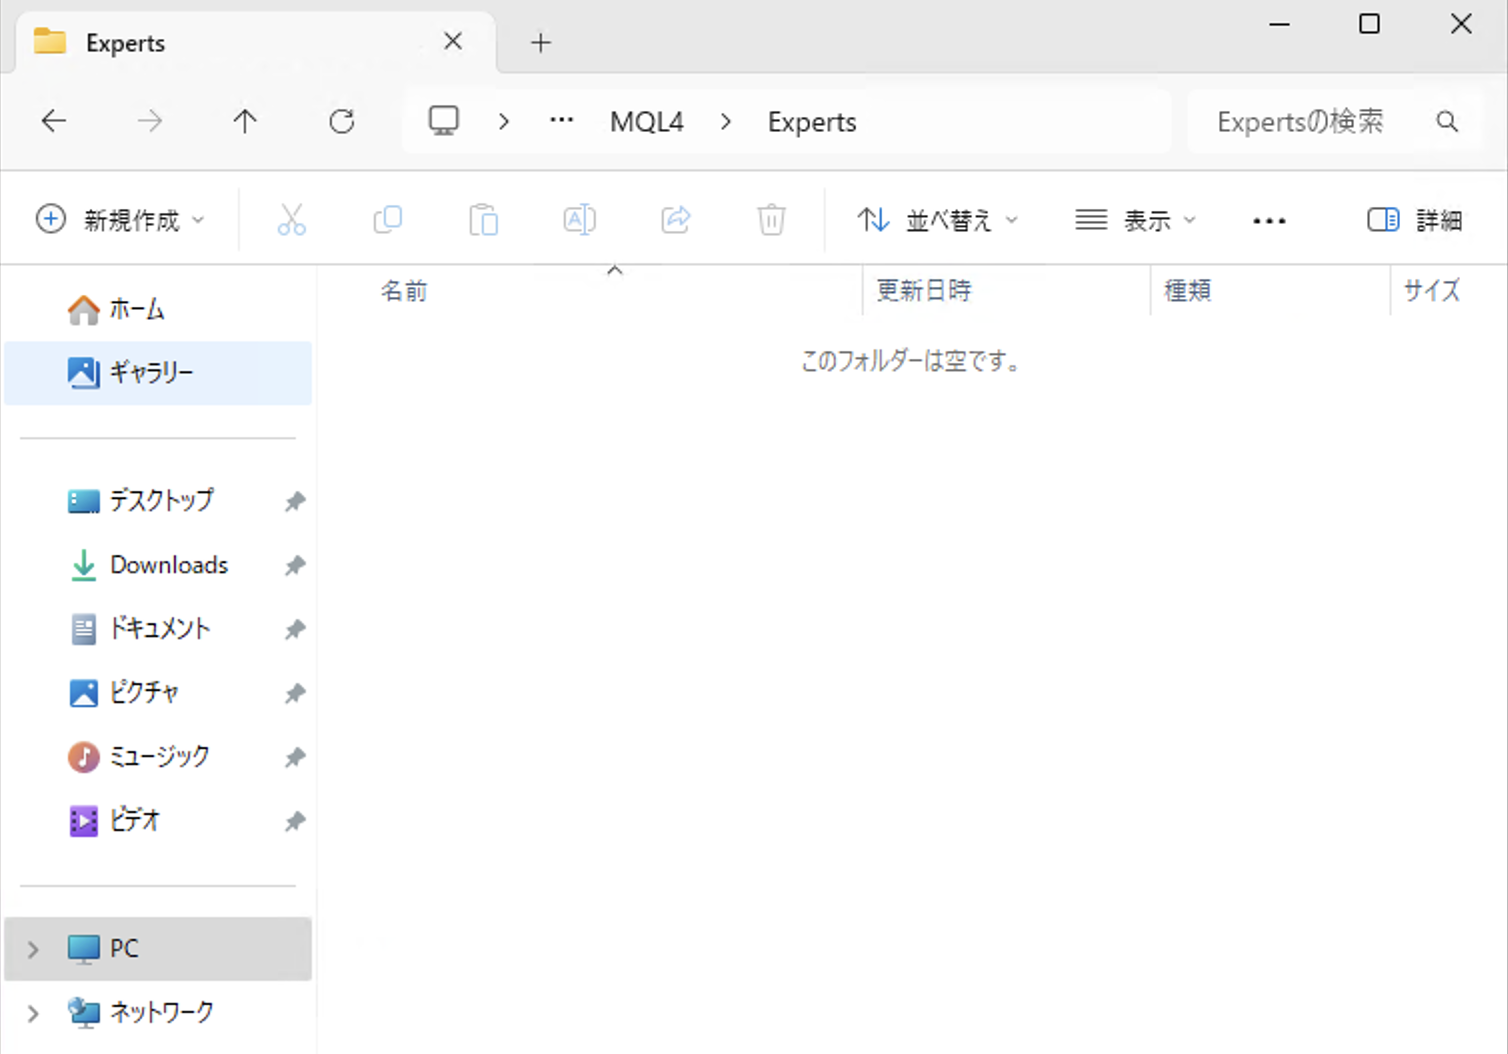This screenshot has width=1508, height=1054.
Task: Add a new tab with plus button
Action: (x=540, y=43)
